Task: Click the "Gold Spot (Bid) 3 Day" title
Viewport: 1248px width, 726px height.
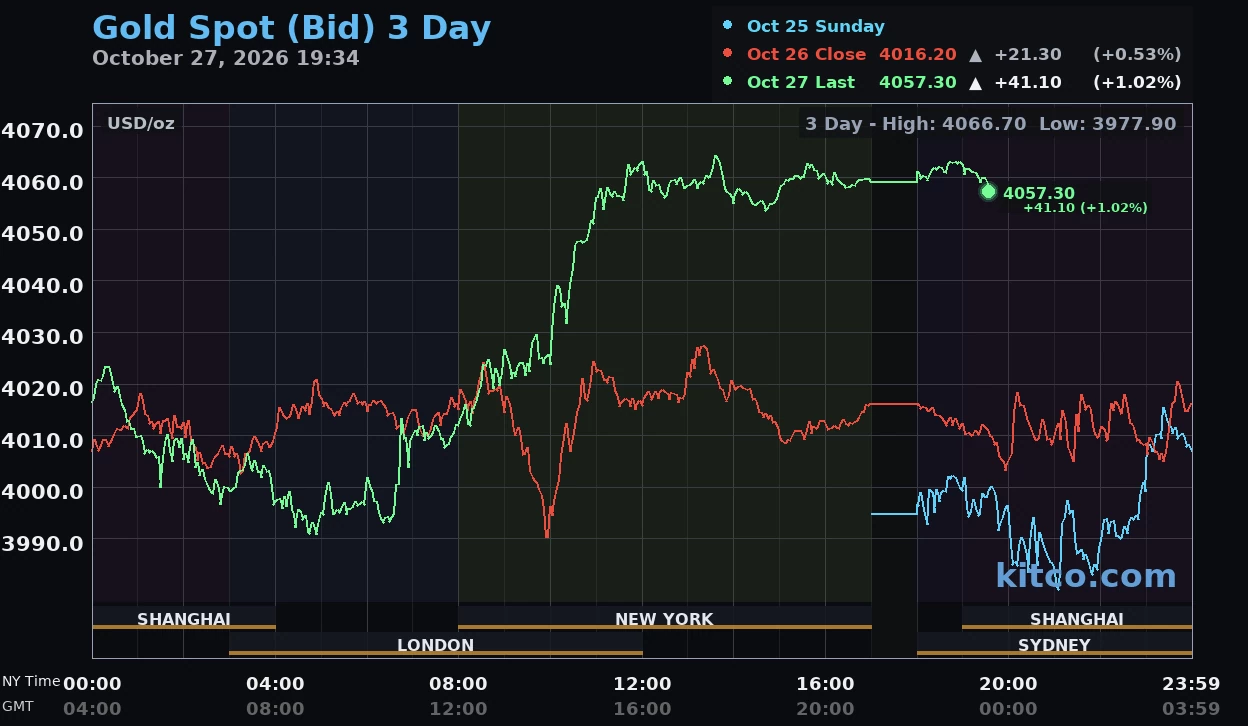Action: (x=292, y=28)
